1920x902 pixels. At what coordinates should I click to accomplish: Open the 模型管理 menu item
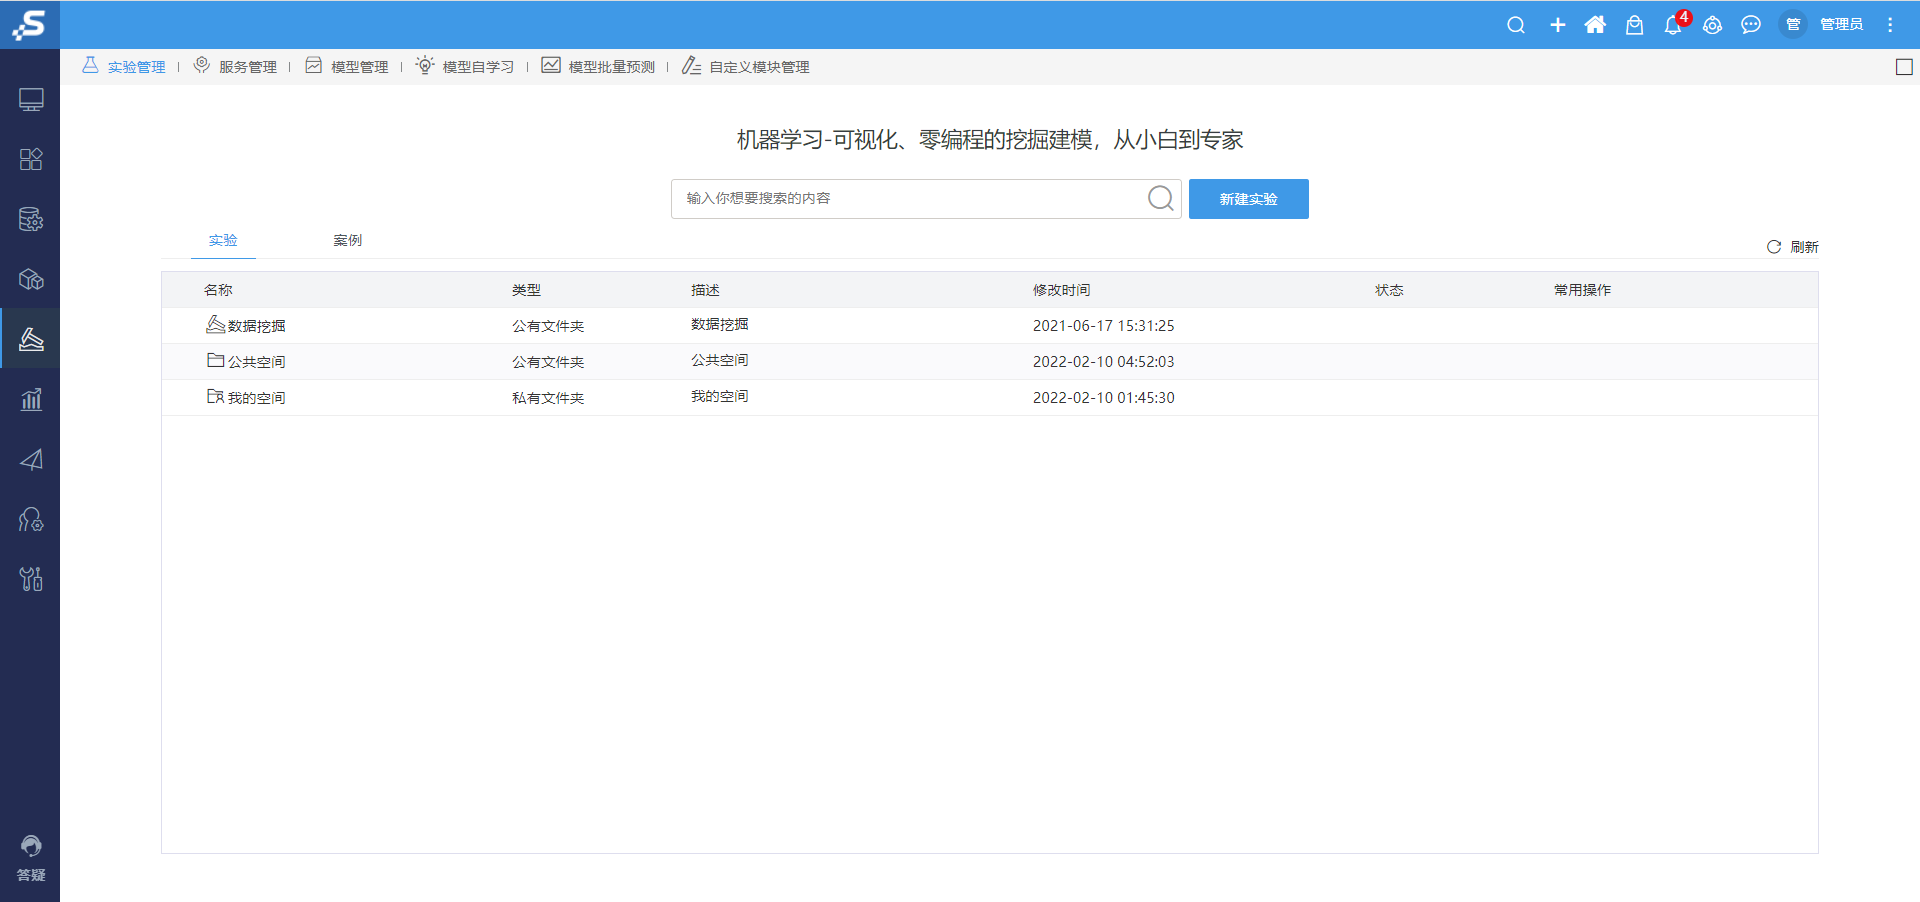point(347,66)
